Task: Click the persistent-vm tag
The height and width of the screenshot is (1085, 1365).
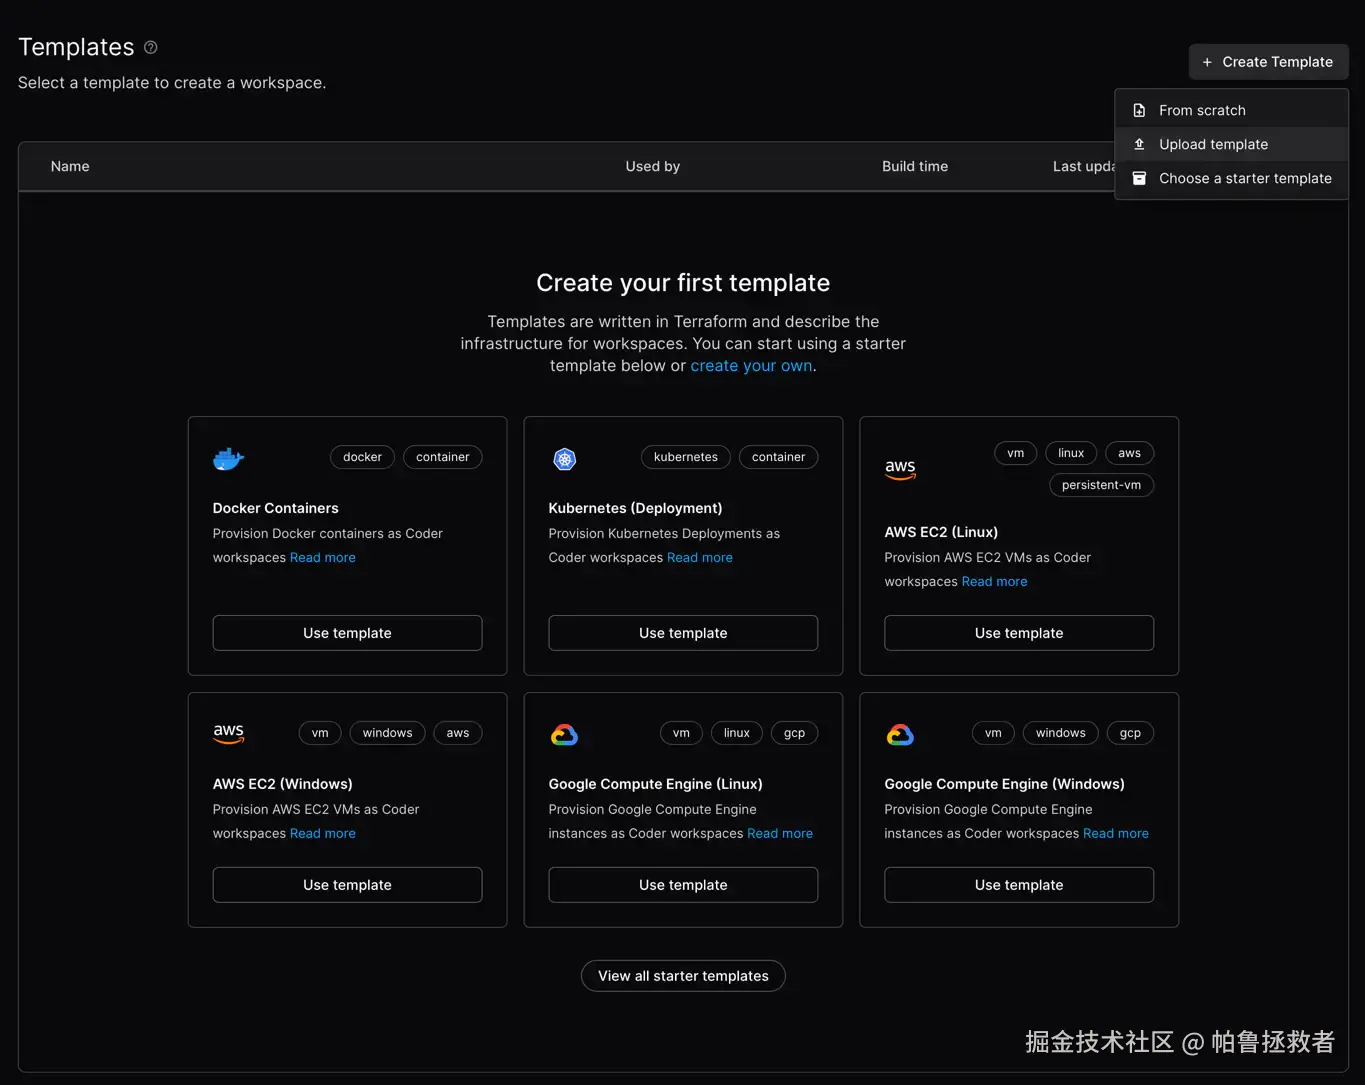Action: (x=1101, y=485)
